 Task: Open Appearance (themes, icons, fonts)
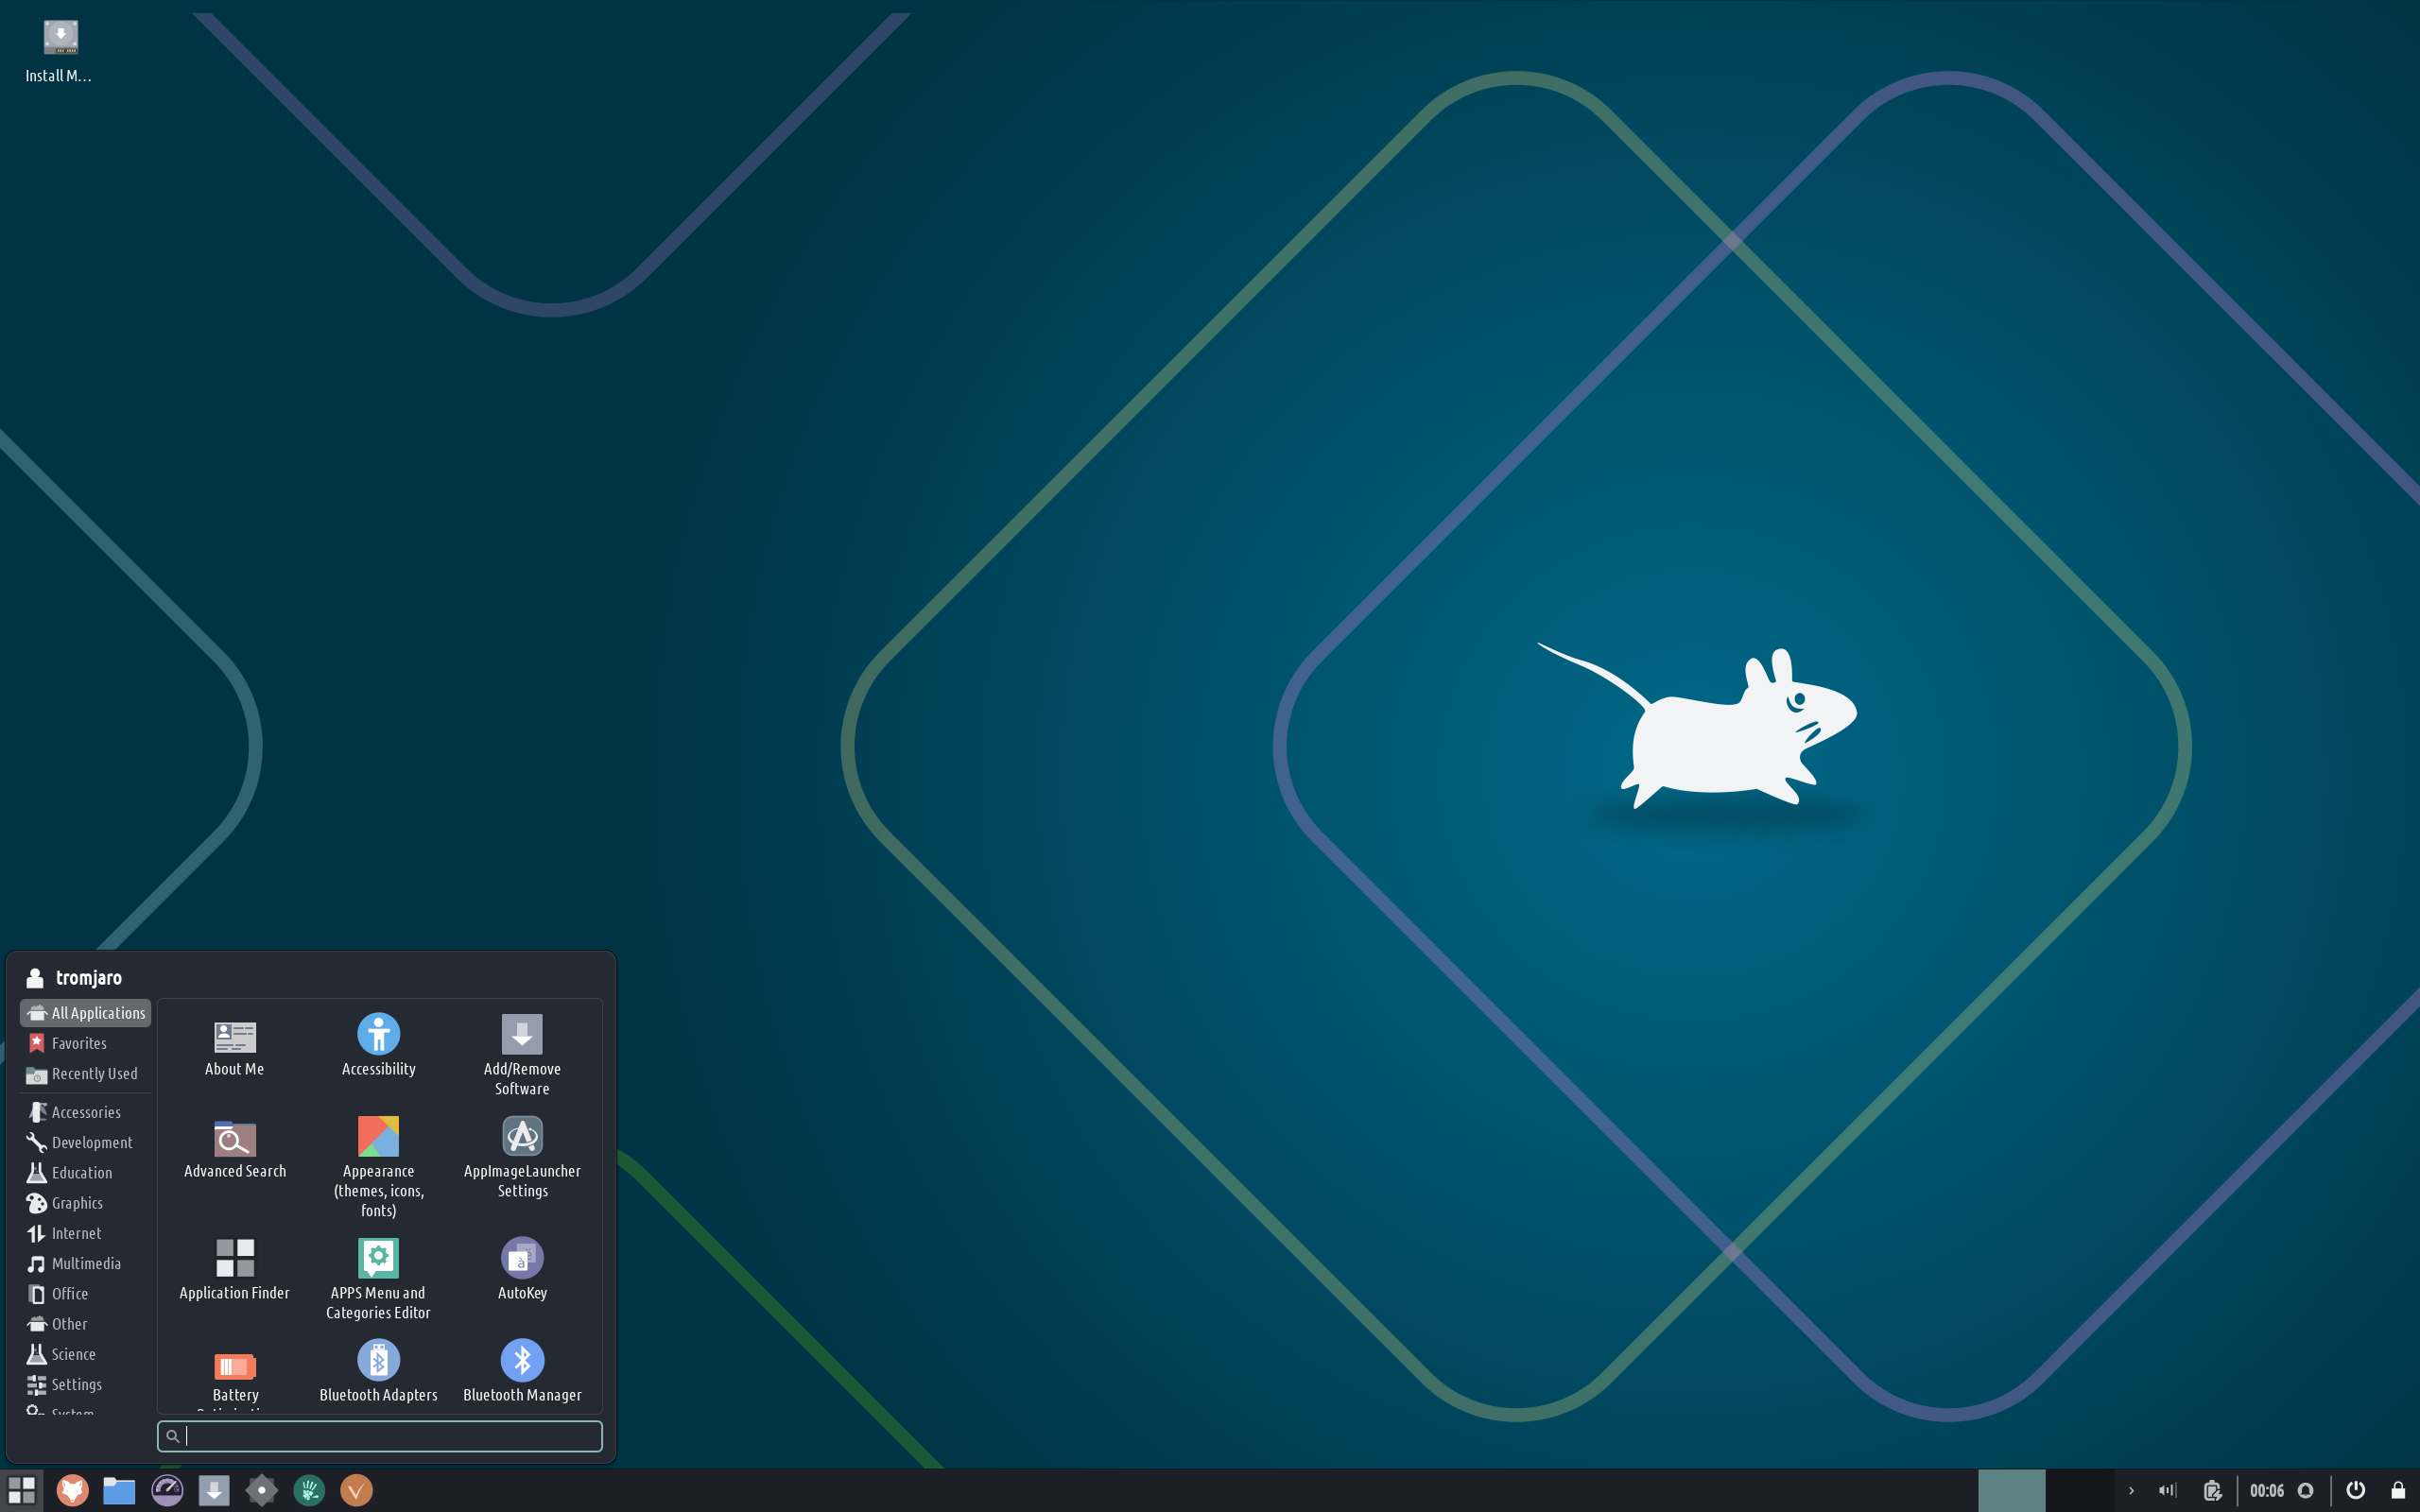tap(378, 1167)
